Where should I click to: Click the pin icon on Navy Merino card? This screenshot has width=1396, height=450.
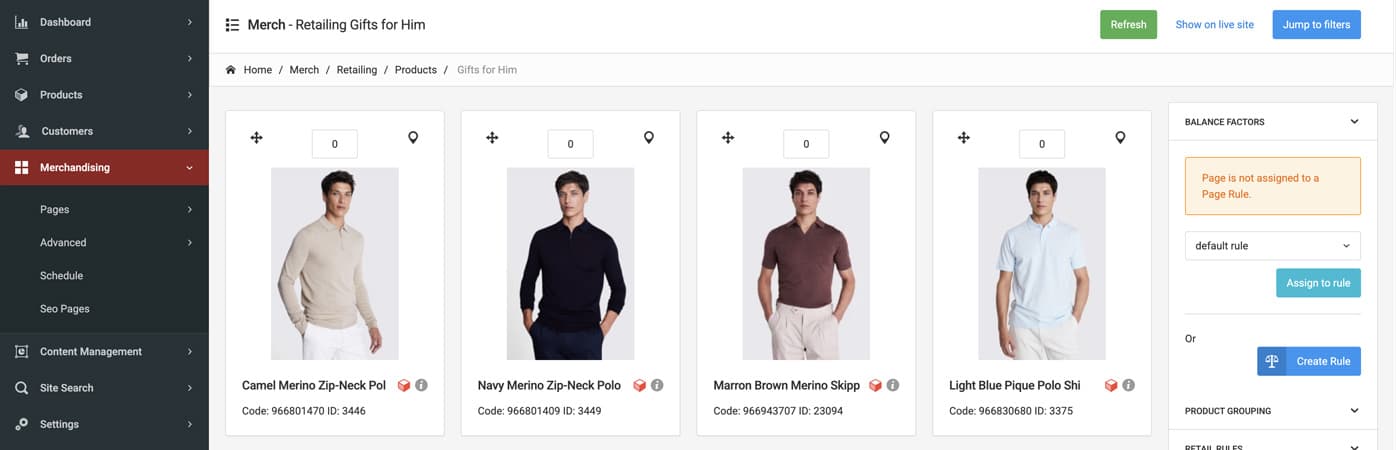pyautogui.click(x=649, y=138)
